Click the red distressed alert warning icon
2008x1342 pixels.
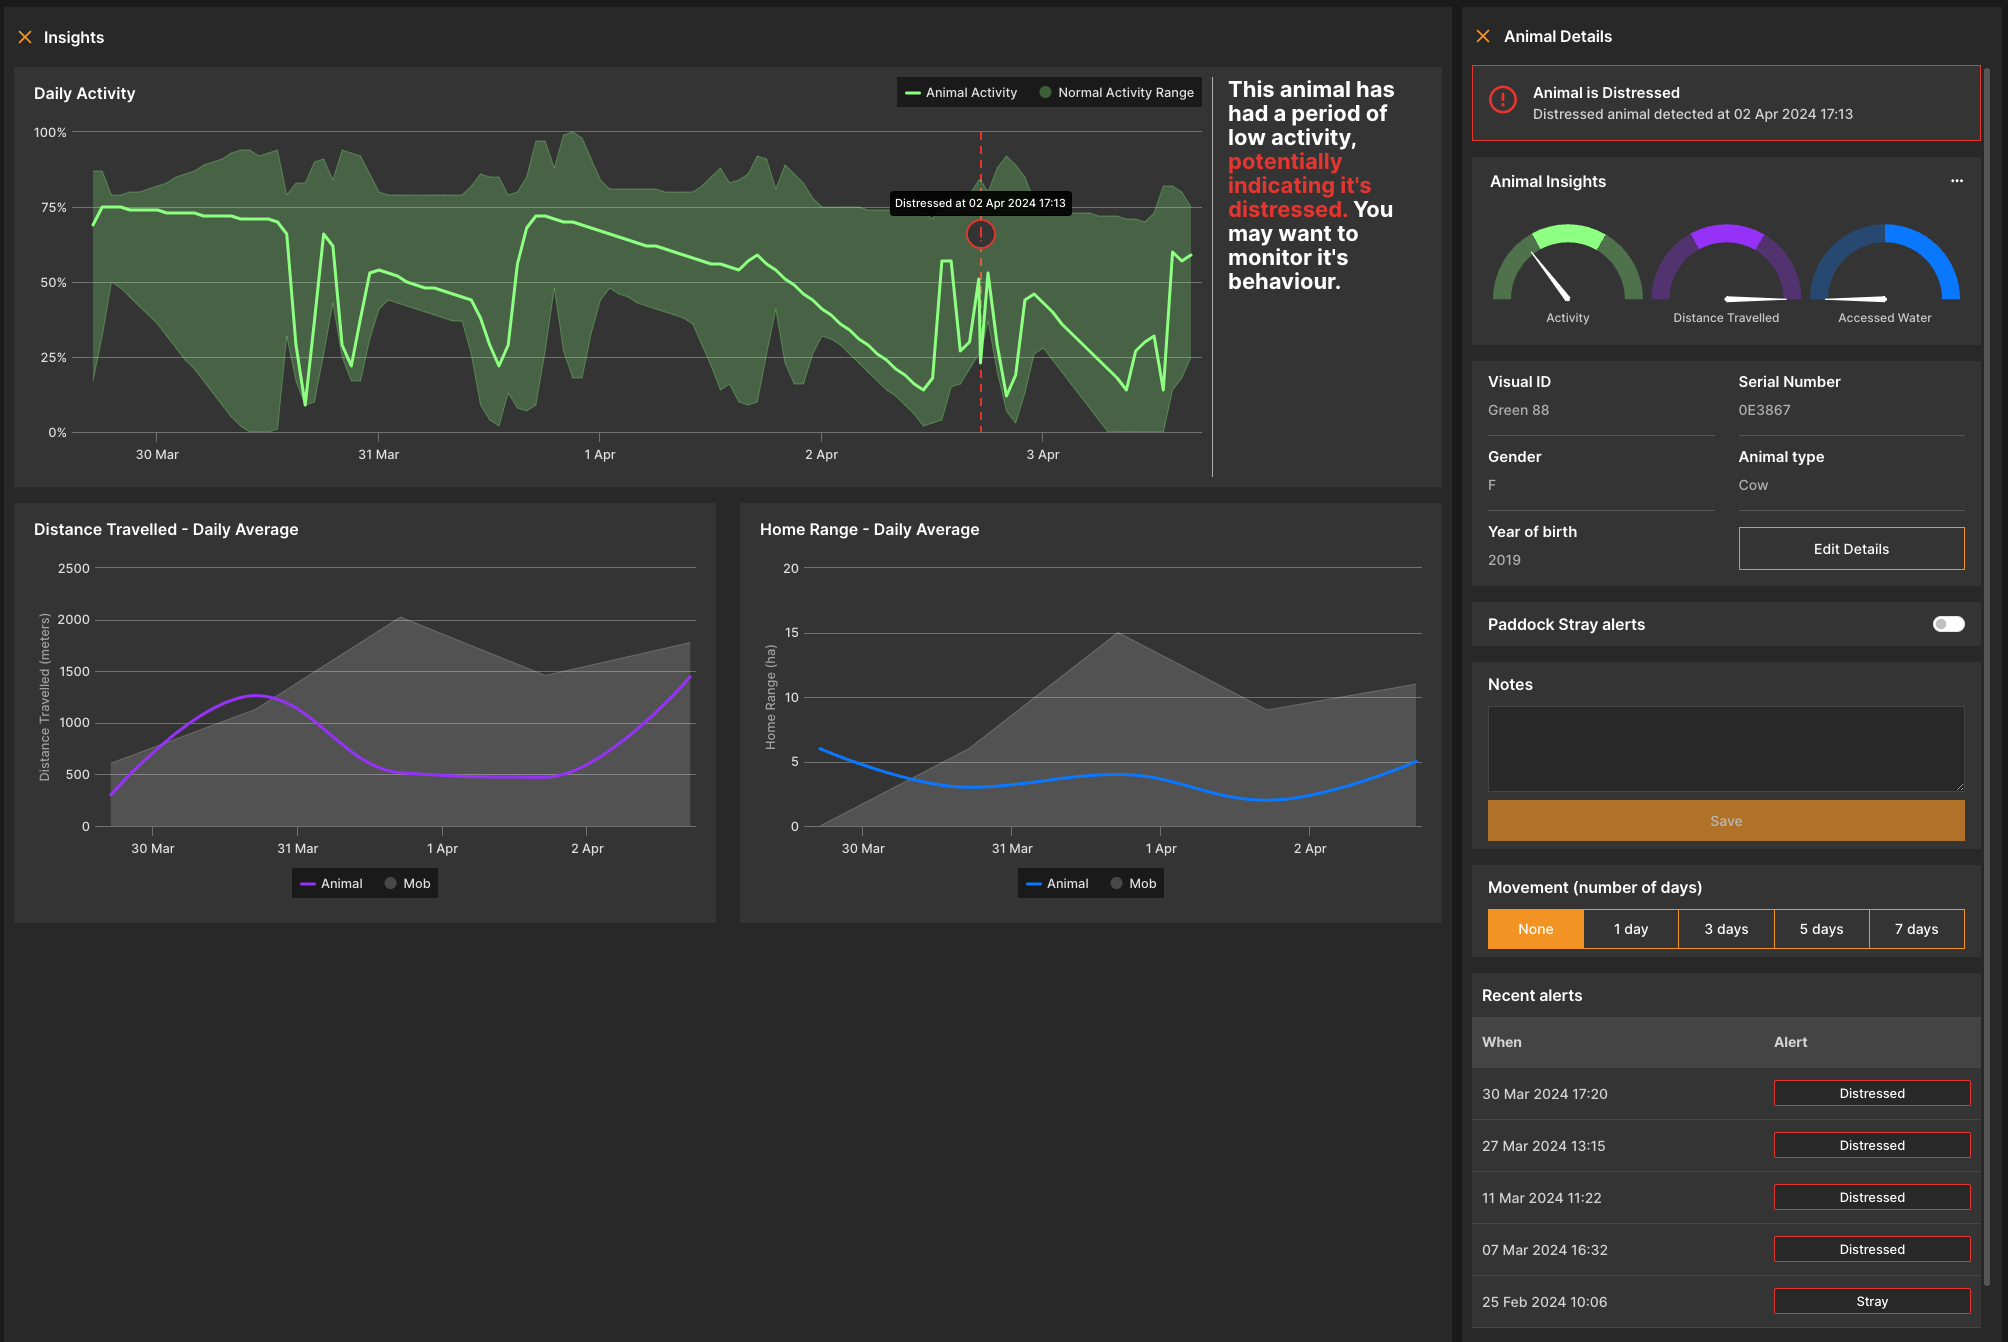tap(1502, 100)
